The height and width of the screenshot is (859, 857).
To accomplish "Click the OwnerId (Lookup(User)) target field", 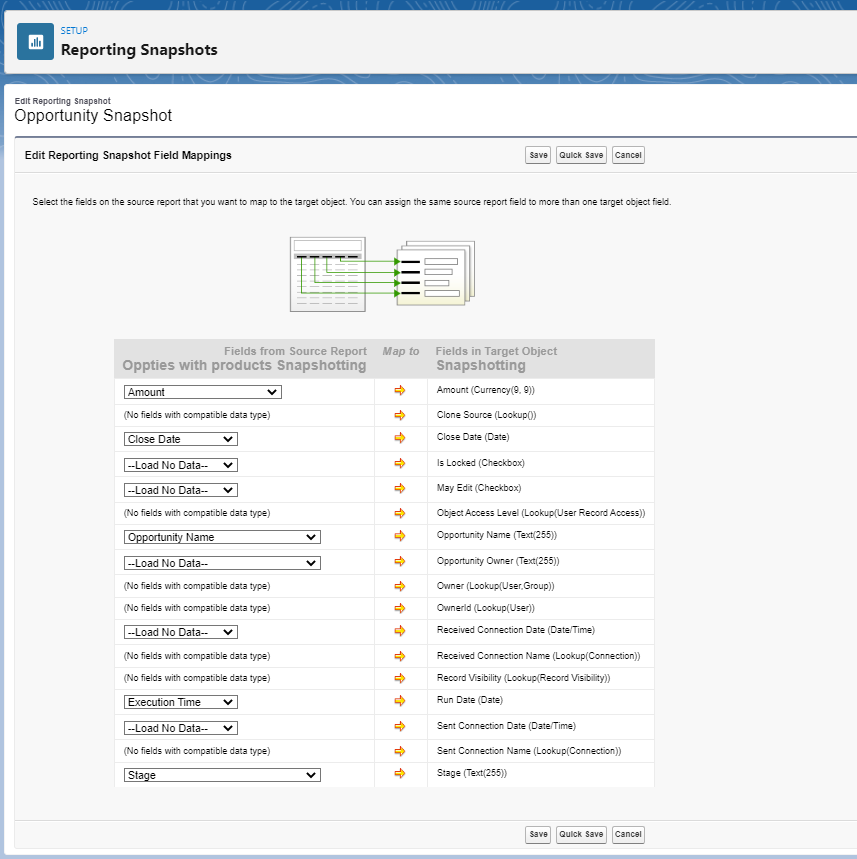I will coord(485,608).
